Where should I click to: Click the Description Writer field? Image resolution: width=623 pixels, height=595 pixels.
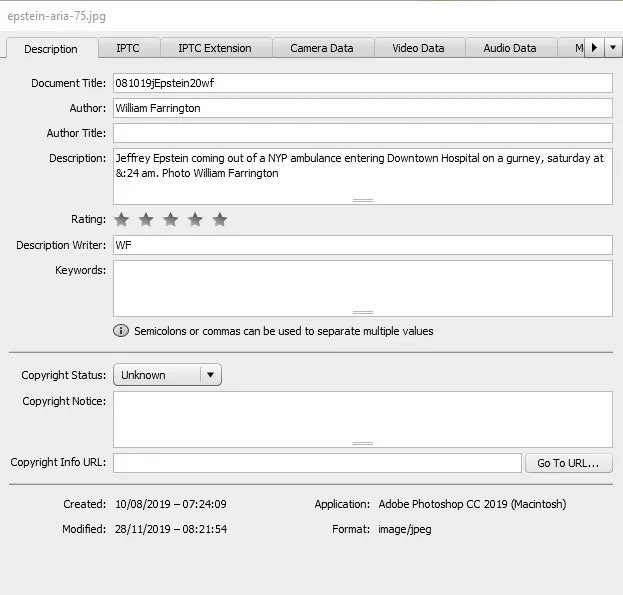coord(363,245)
